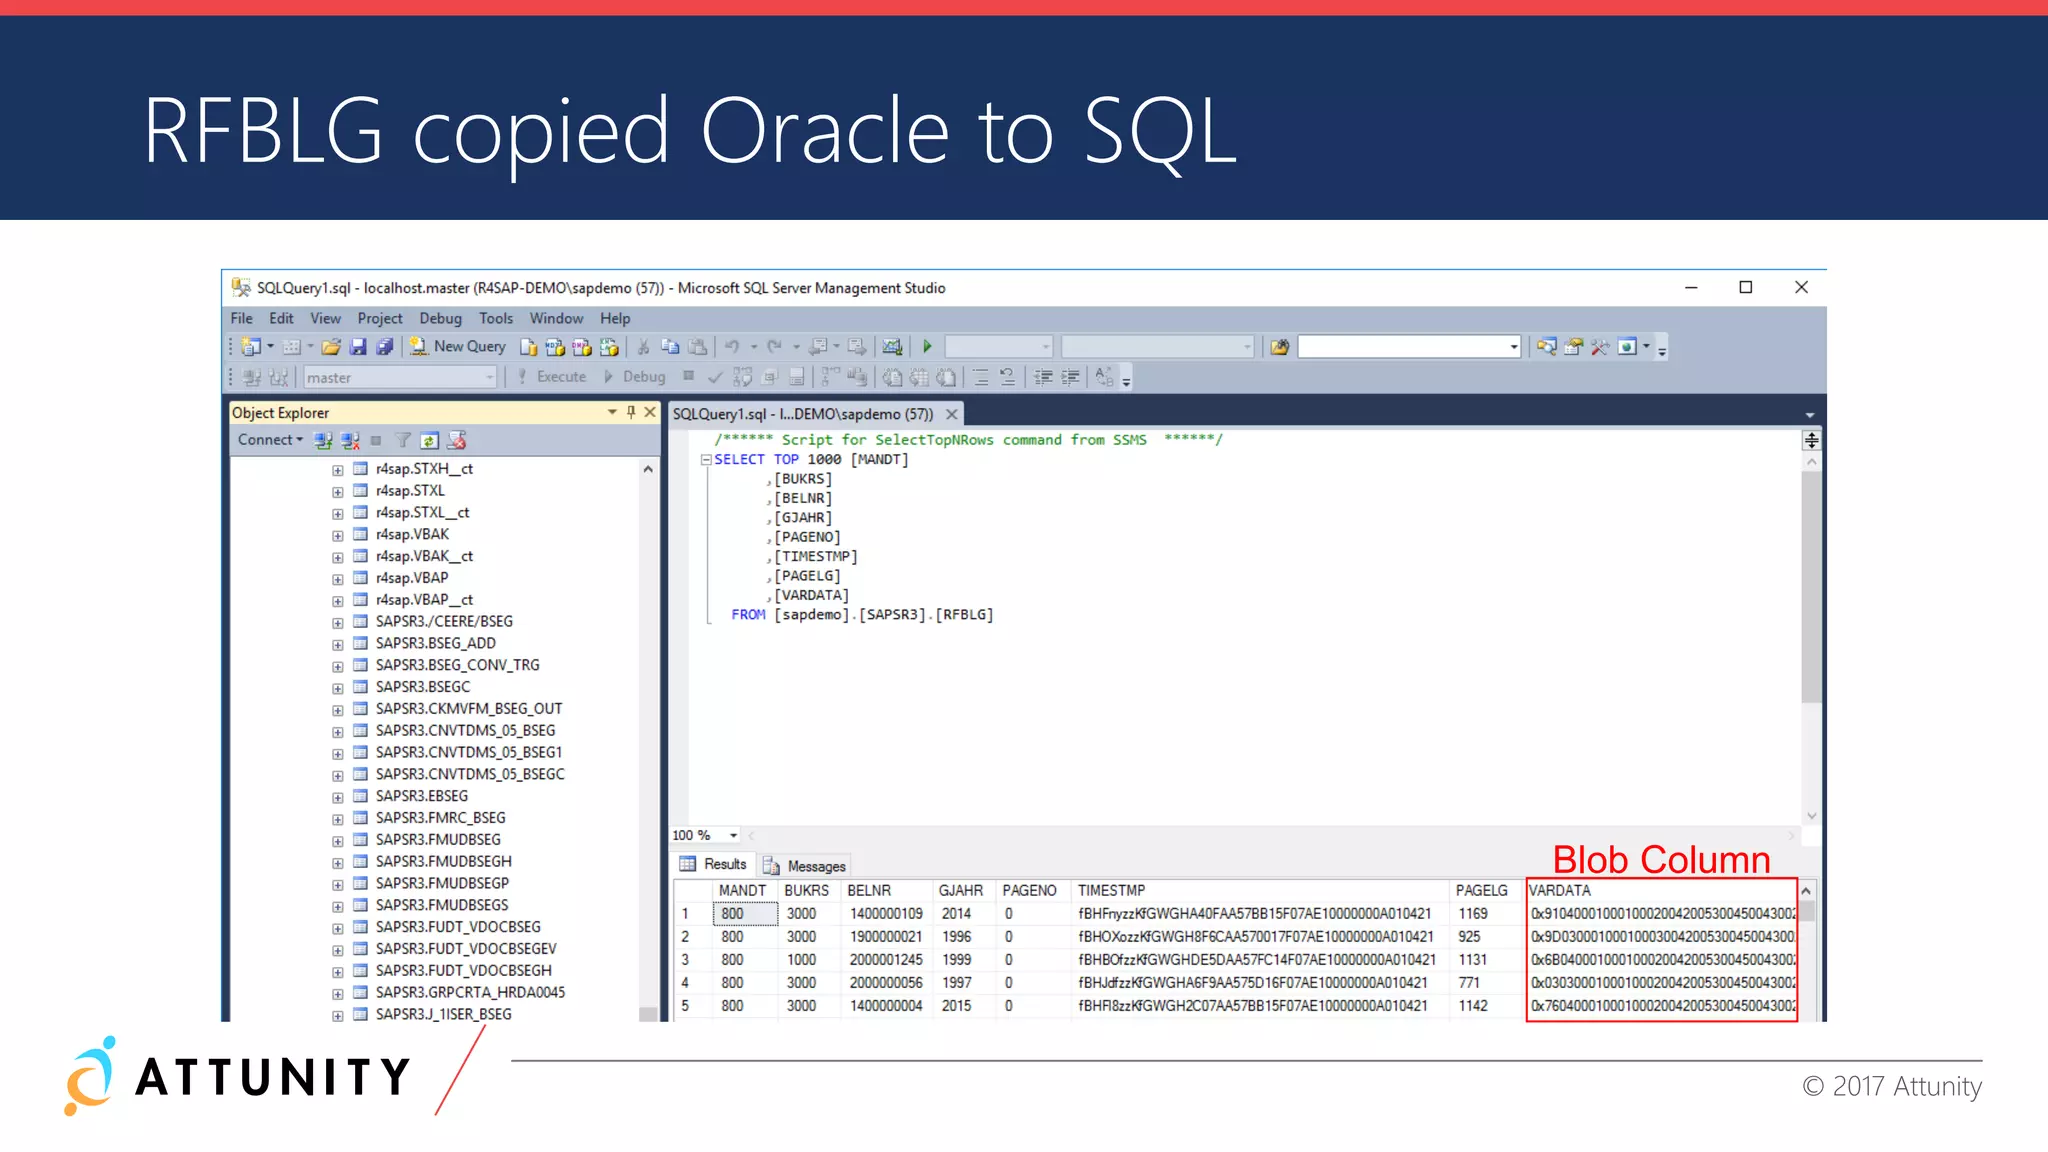Click the Save All icon
The height and width of the screenshot is (1152, 2048).
click(x=385, y=347)
